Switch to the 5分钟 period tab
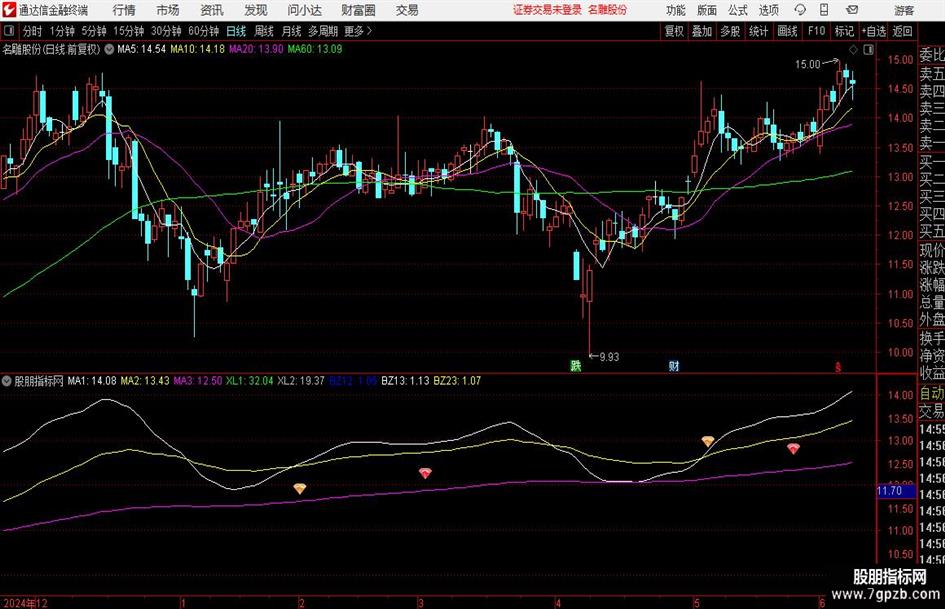 (93, 31)
